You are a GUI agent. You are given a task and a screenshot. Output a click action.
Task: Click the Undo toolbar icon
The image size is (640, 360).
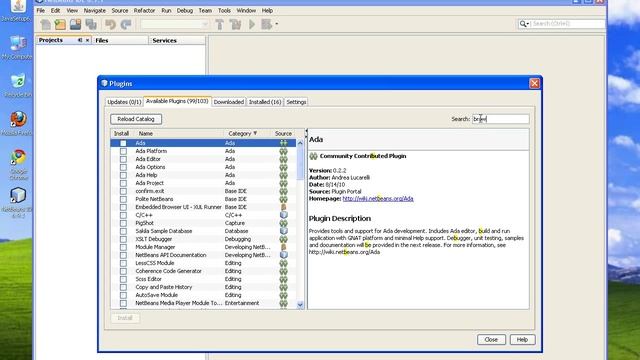pos(110,24)
